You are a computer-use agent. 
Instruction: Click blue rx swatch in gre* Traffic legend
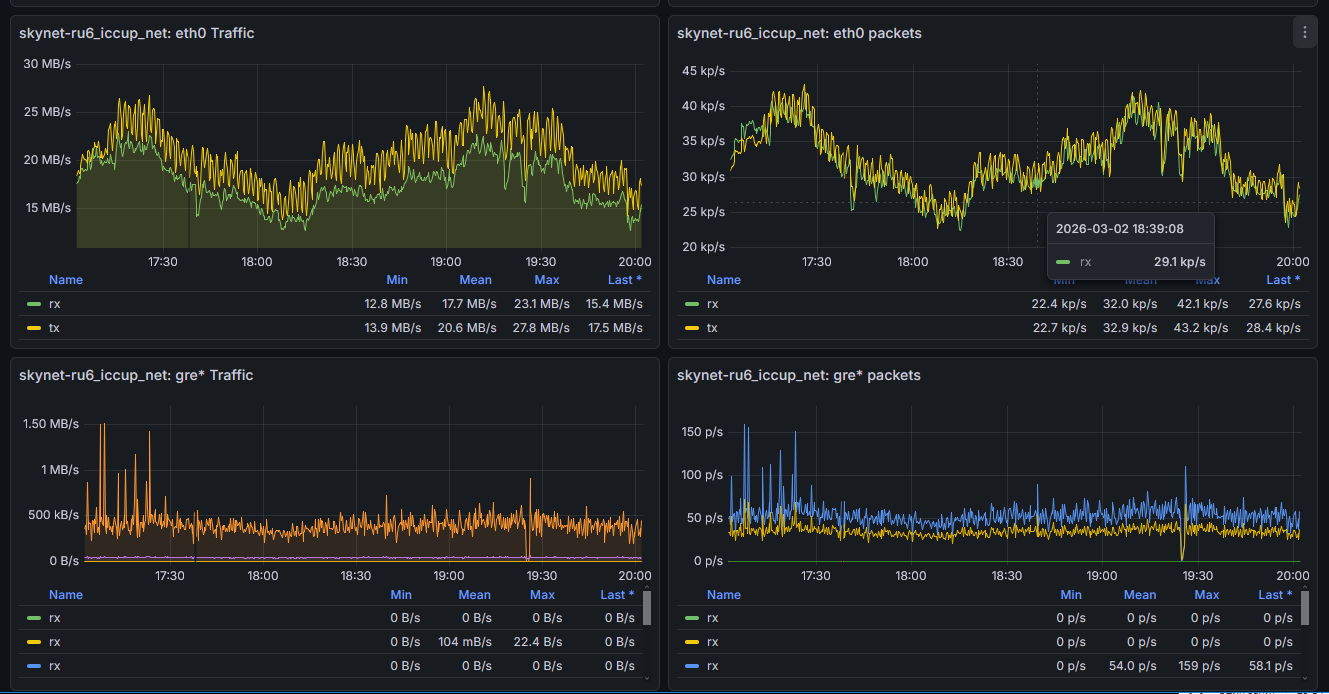[x=34, y=666]
